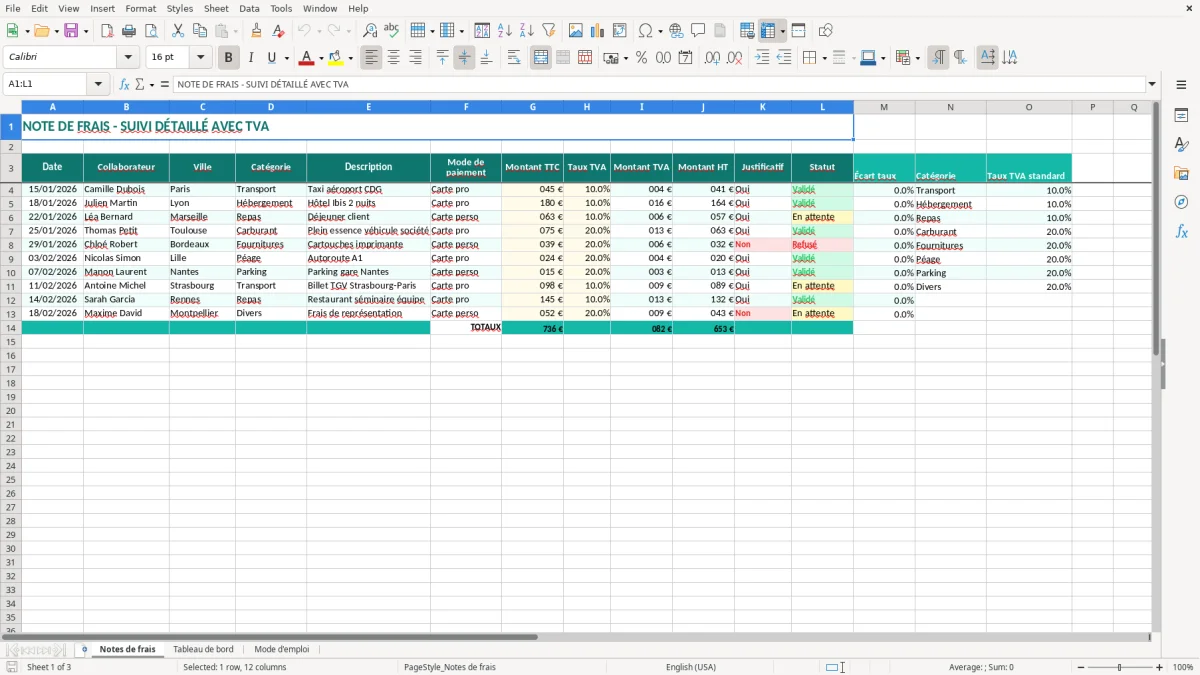Expand the font size dropdown

coord(201,58)
